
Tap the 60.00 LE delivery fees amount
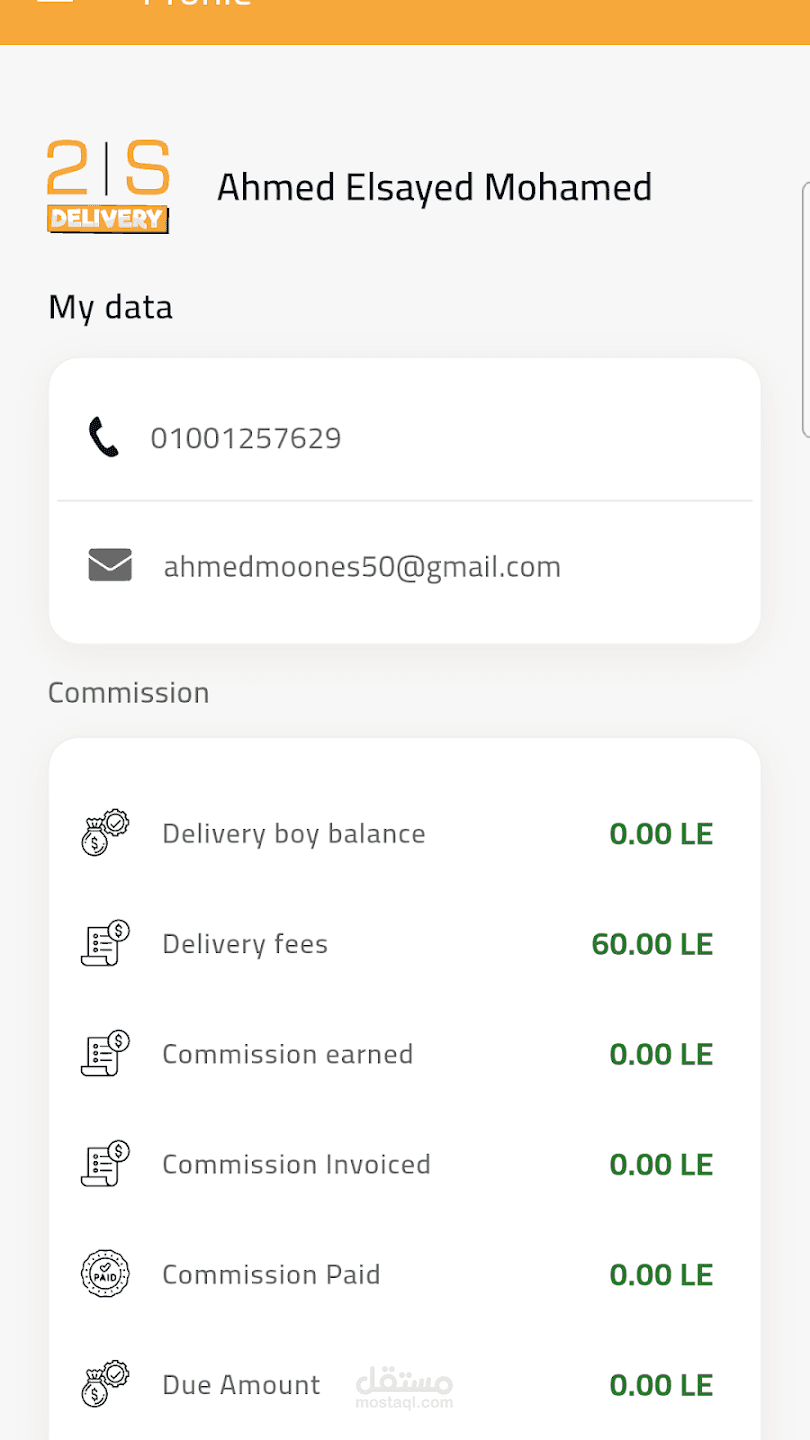tap(652, 944)
